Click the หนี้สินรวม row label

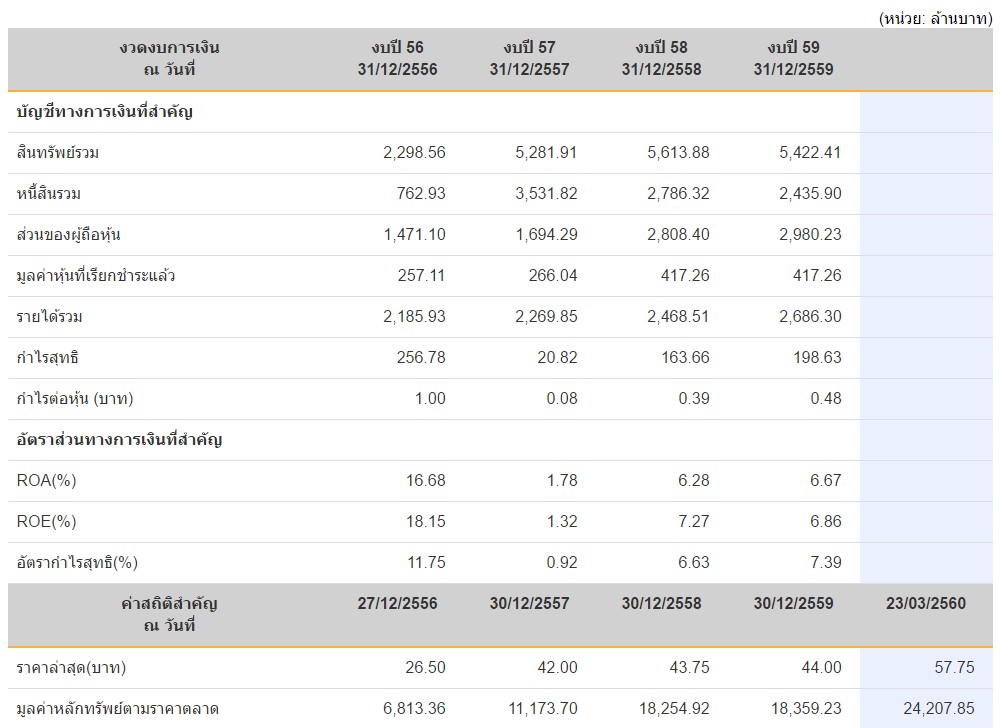(x=52, y=194)
